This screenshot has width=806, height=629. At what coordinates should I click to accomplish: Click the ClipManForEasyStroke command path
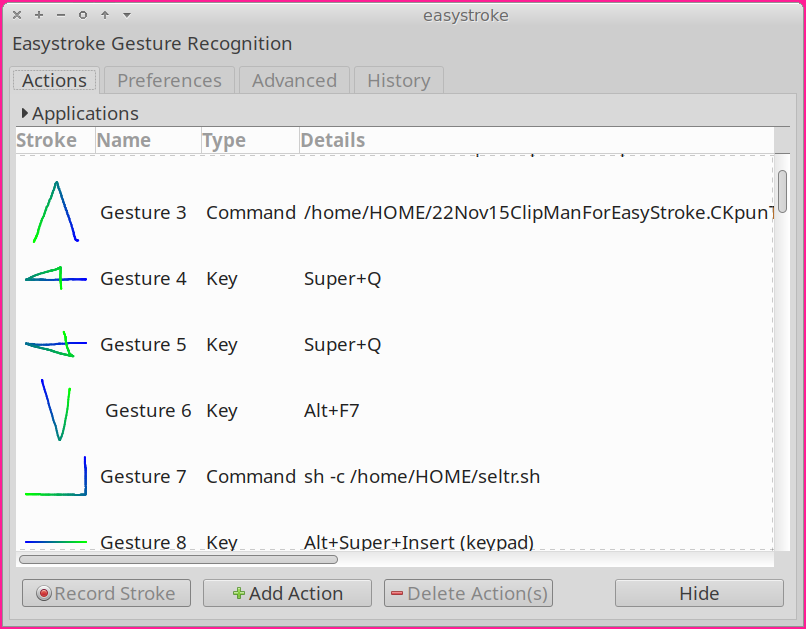point(539,212)
